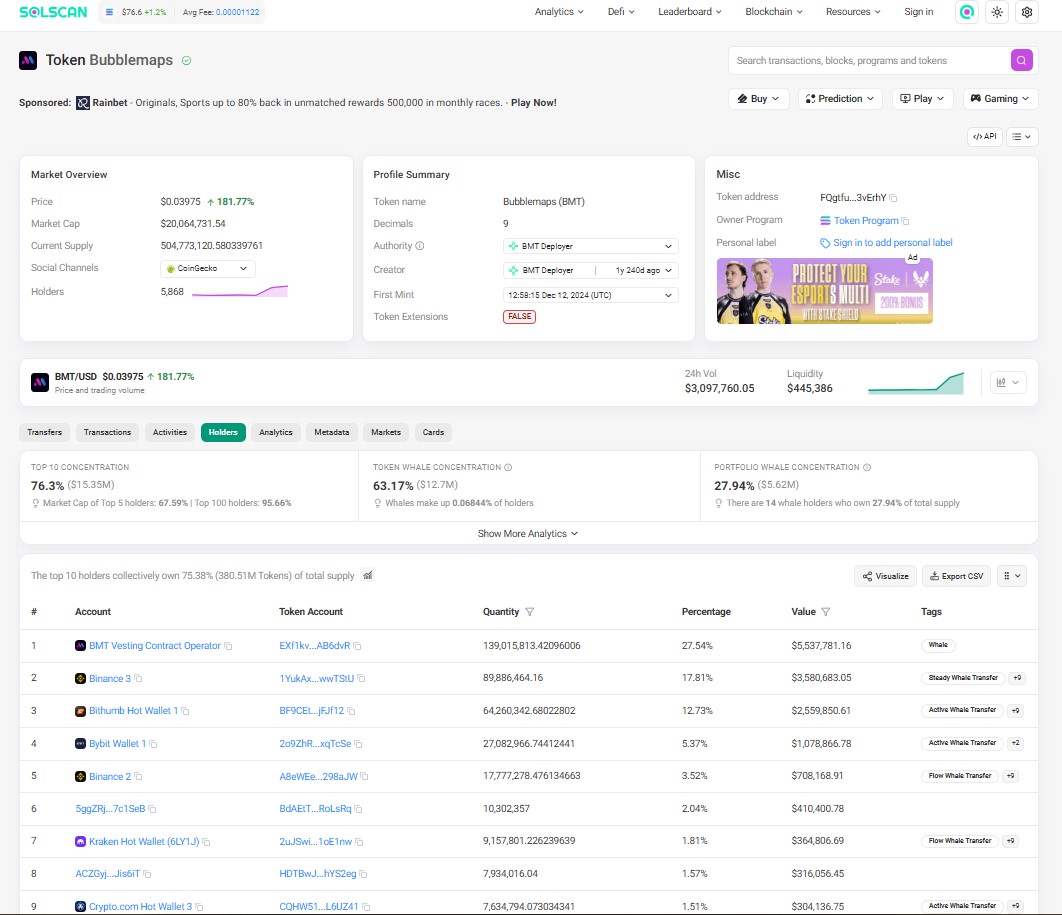The width and height of the screenshot is (1062, 915).
Task: Click the +9 tags badge for Binance 3
Action: [x=1016, y=678]
